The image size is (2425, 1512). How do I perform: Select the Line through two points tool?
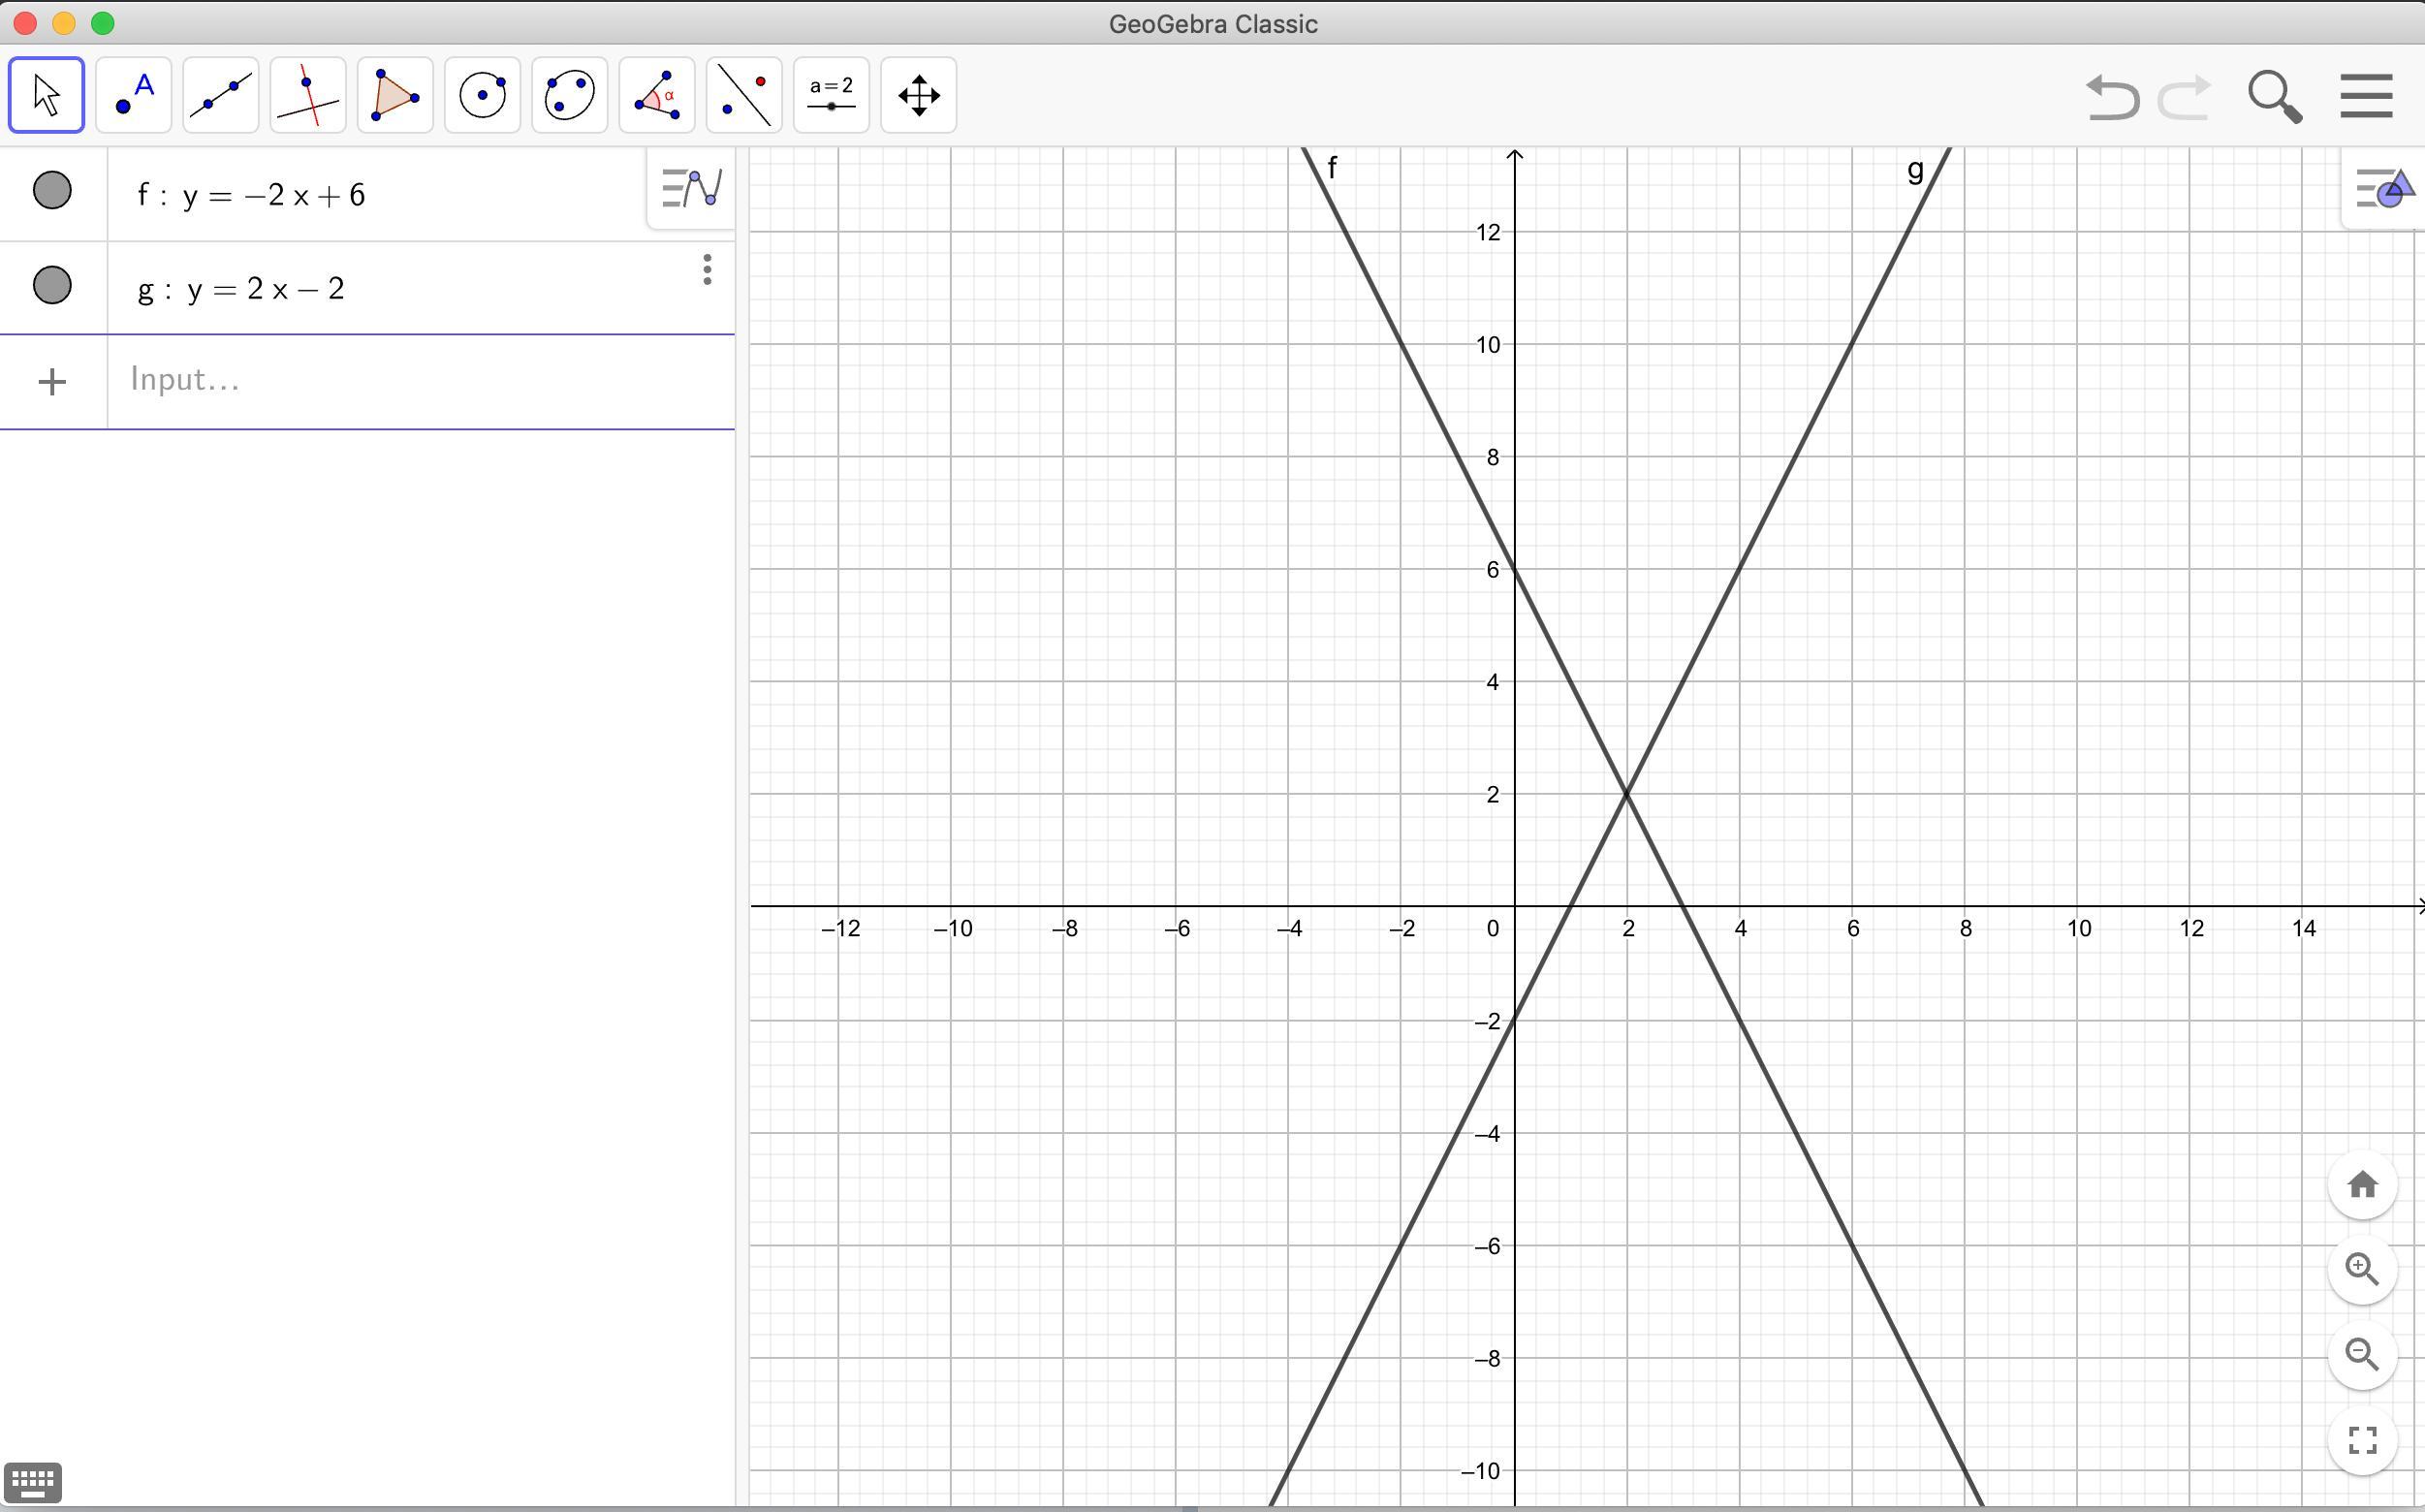(x=220, y=96)
